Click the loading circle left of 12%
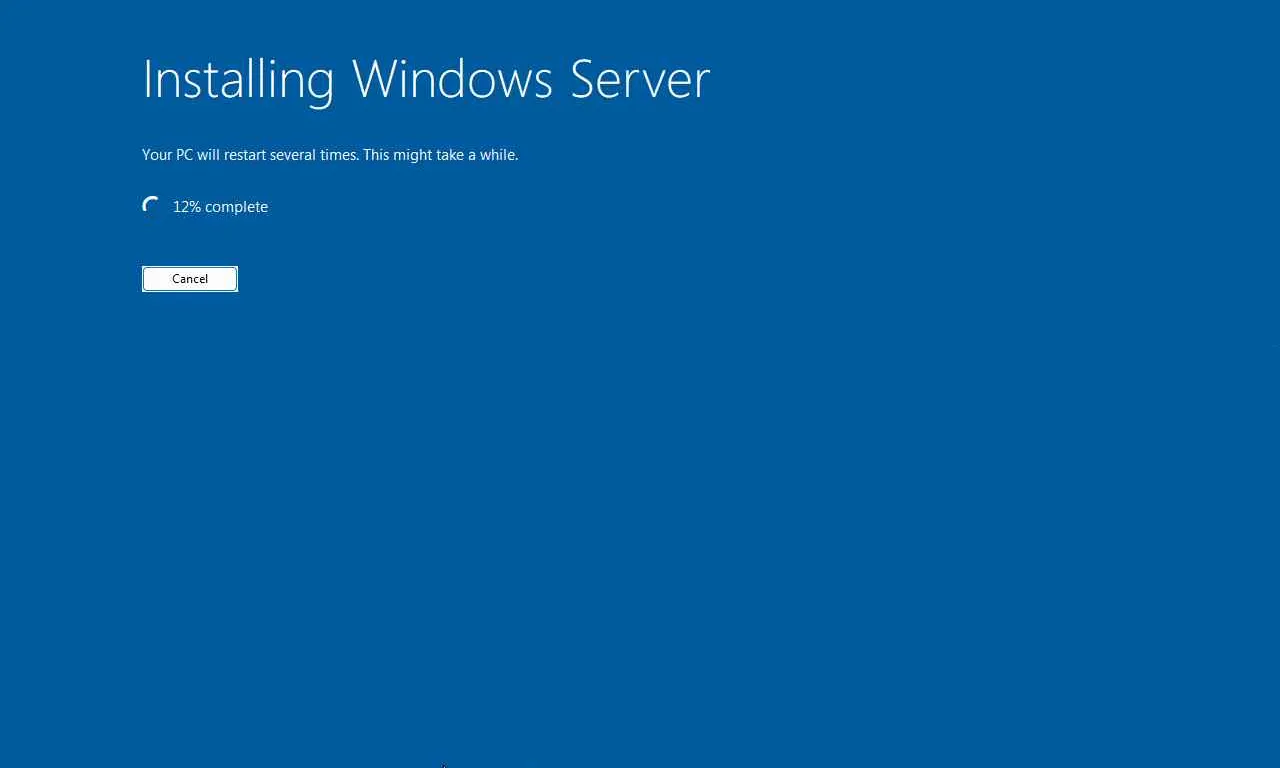 pyautogui.click(x=151, y=206)
